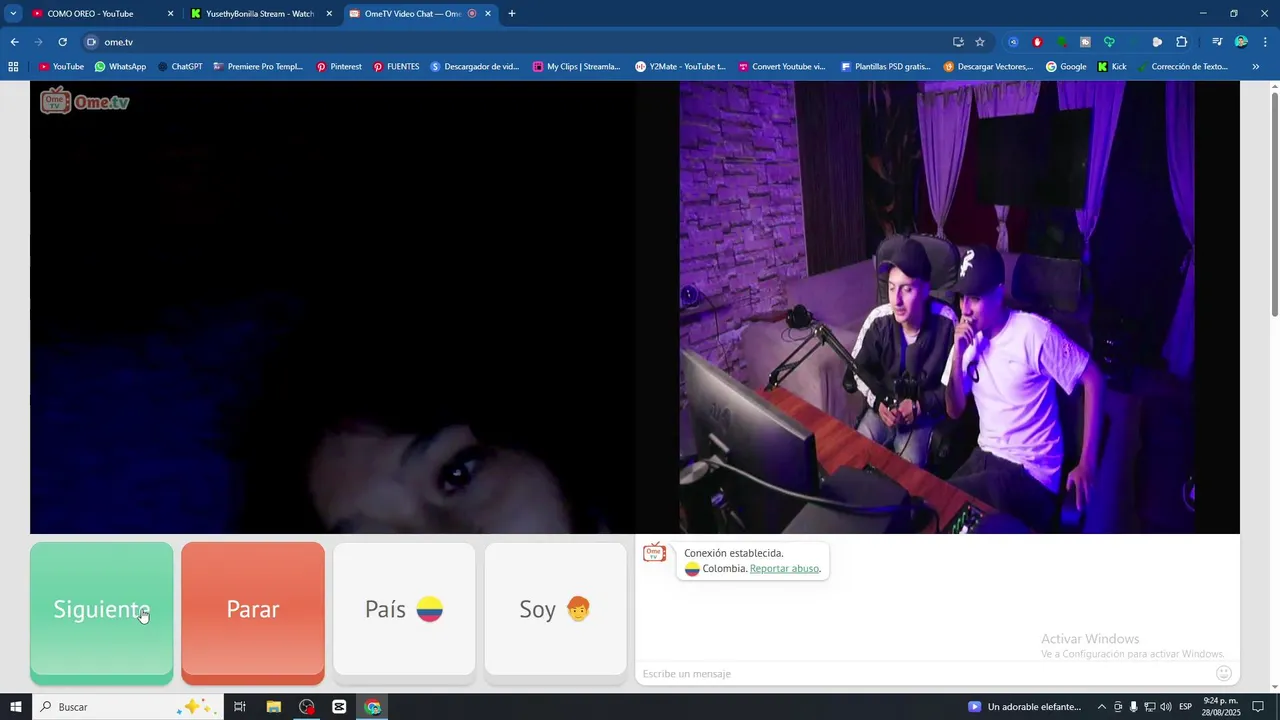Screen dimensions: 1280x720
Task: Reload the ome.tv page
Action: [62, 42]
